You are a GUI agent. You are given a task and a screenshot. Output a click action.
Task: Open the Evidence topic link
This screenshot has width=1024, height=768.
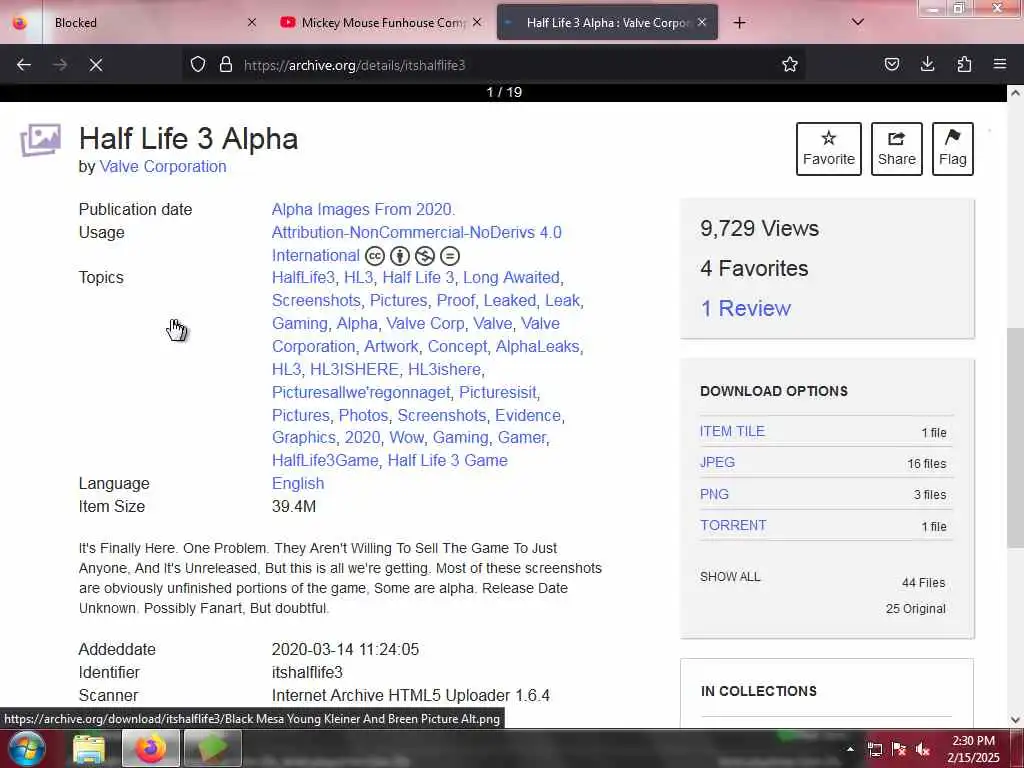(528, 415)
